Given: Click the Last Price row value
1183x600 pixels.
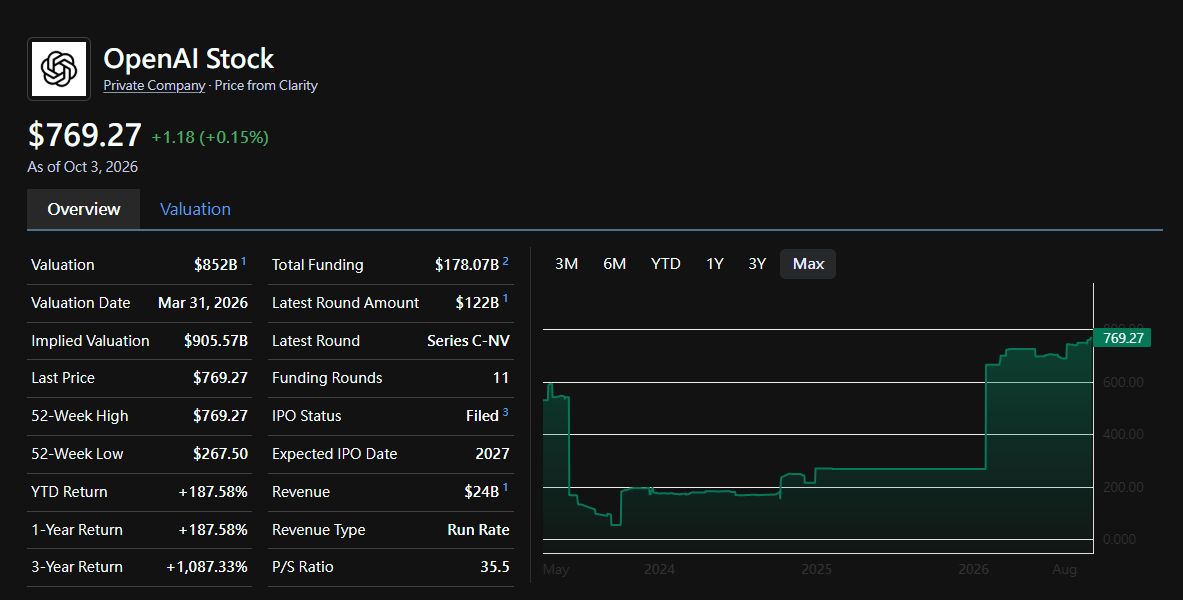Looking at the screenshot, I should pos(220,378).
